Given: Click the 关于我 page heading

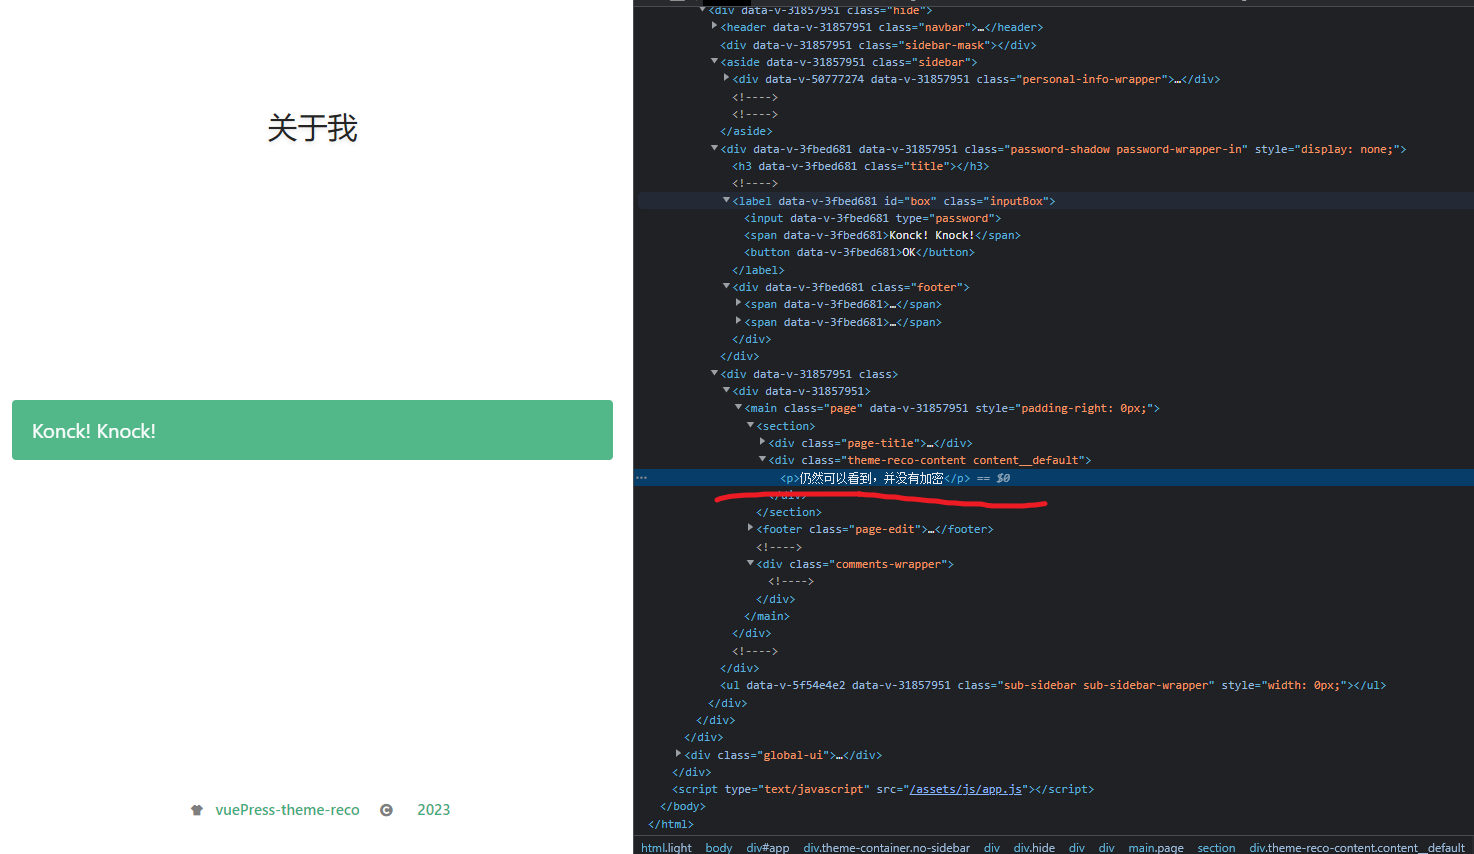Looking at the screenshot, I should tap(312, 128).
